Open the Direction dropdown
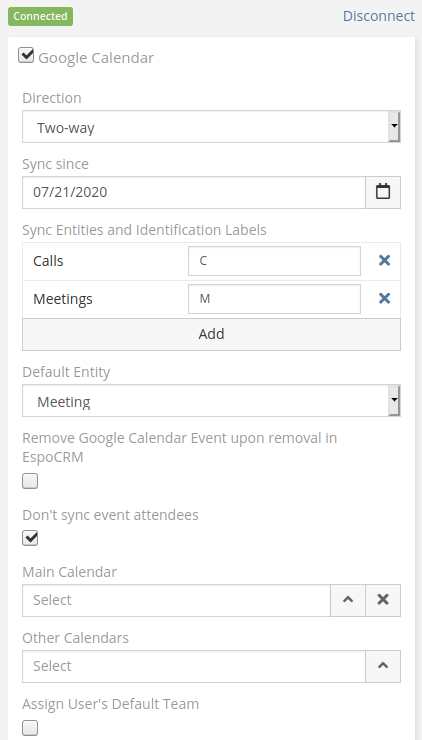Image resolution: width=422 pixels, height=740 pixels. [x=211, y=126]
